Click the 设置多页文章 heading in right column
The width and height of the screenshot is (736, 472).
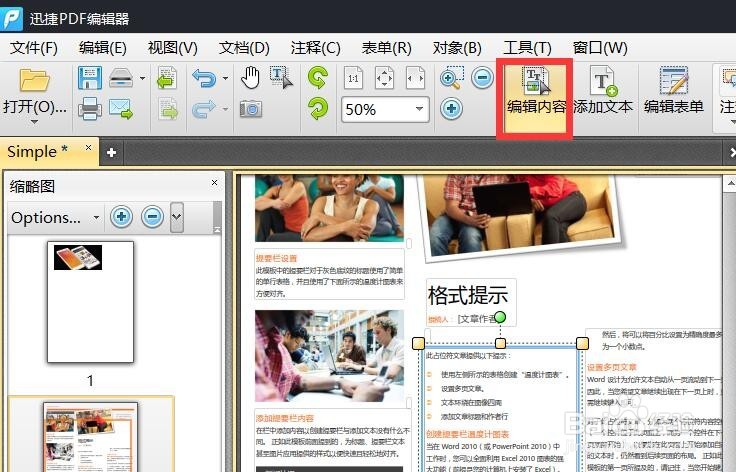pyautogui.click(x=612, y=367)
